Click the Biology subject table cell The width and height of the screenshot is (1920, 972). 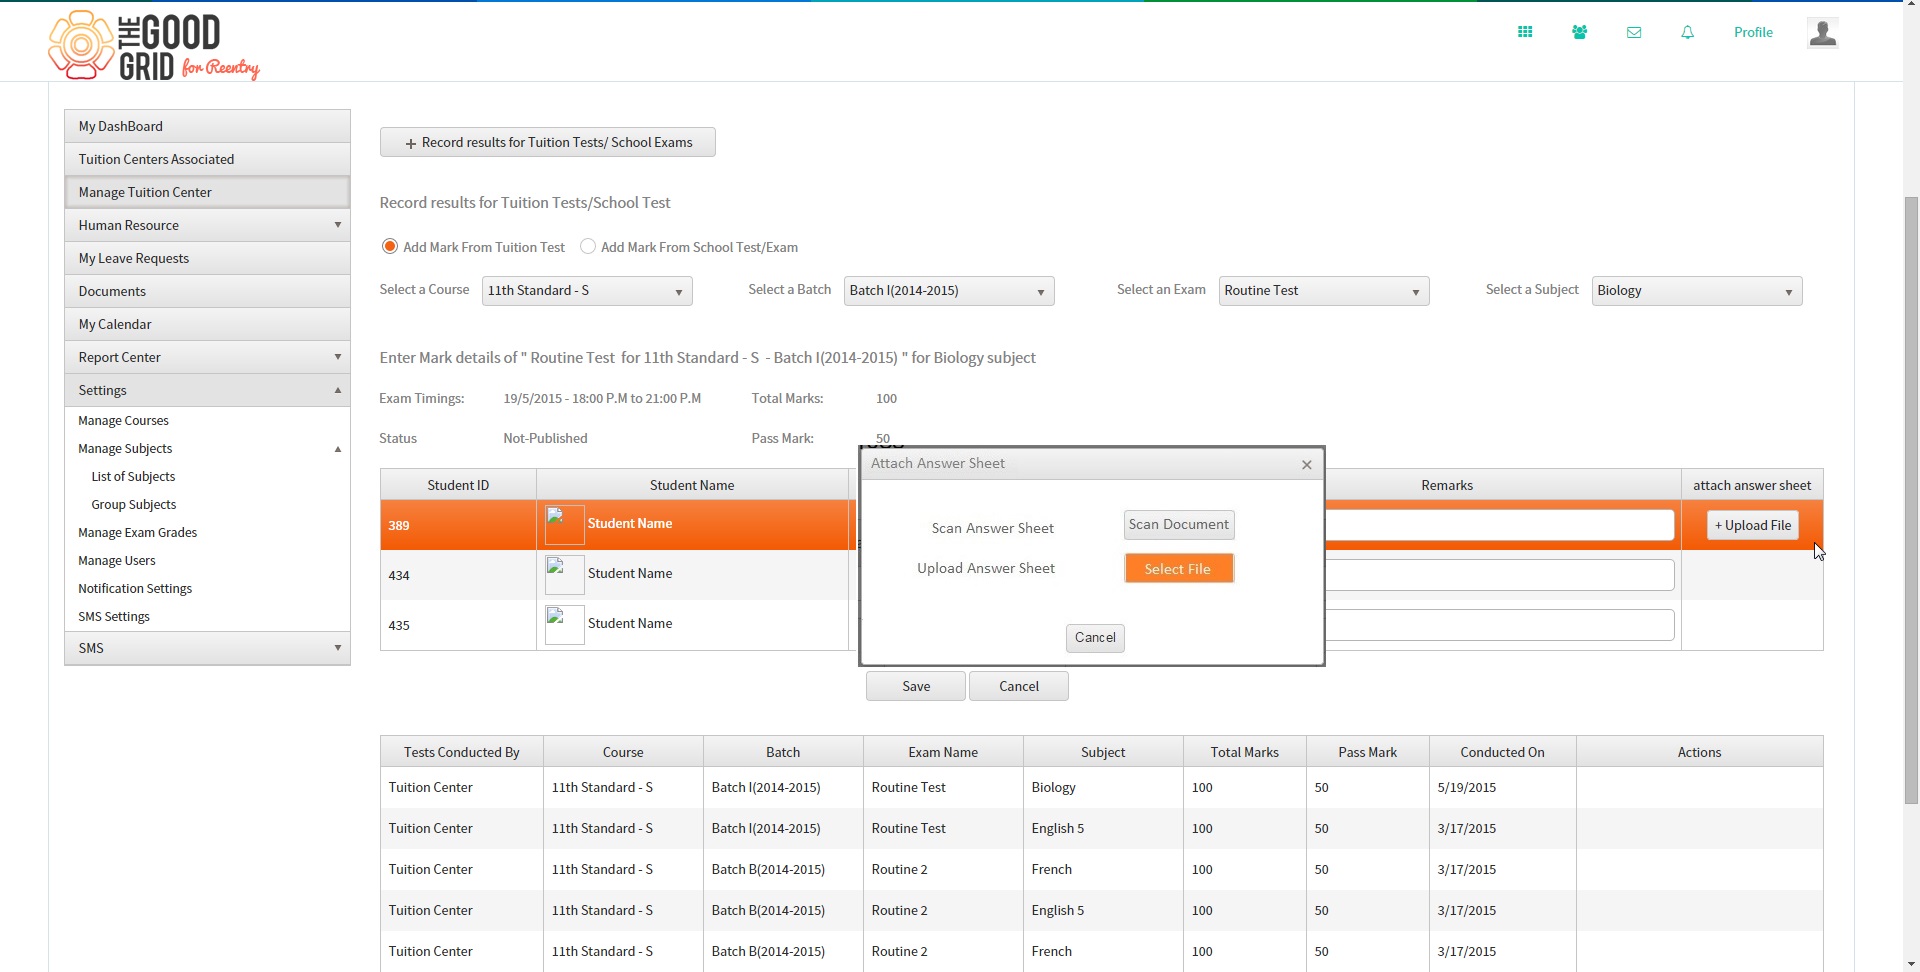(x=1103, y=788)
